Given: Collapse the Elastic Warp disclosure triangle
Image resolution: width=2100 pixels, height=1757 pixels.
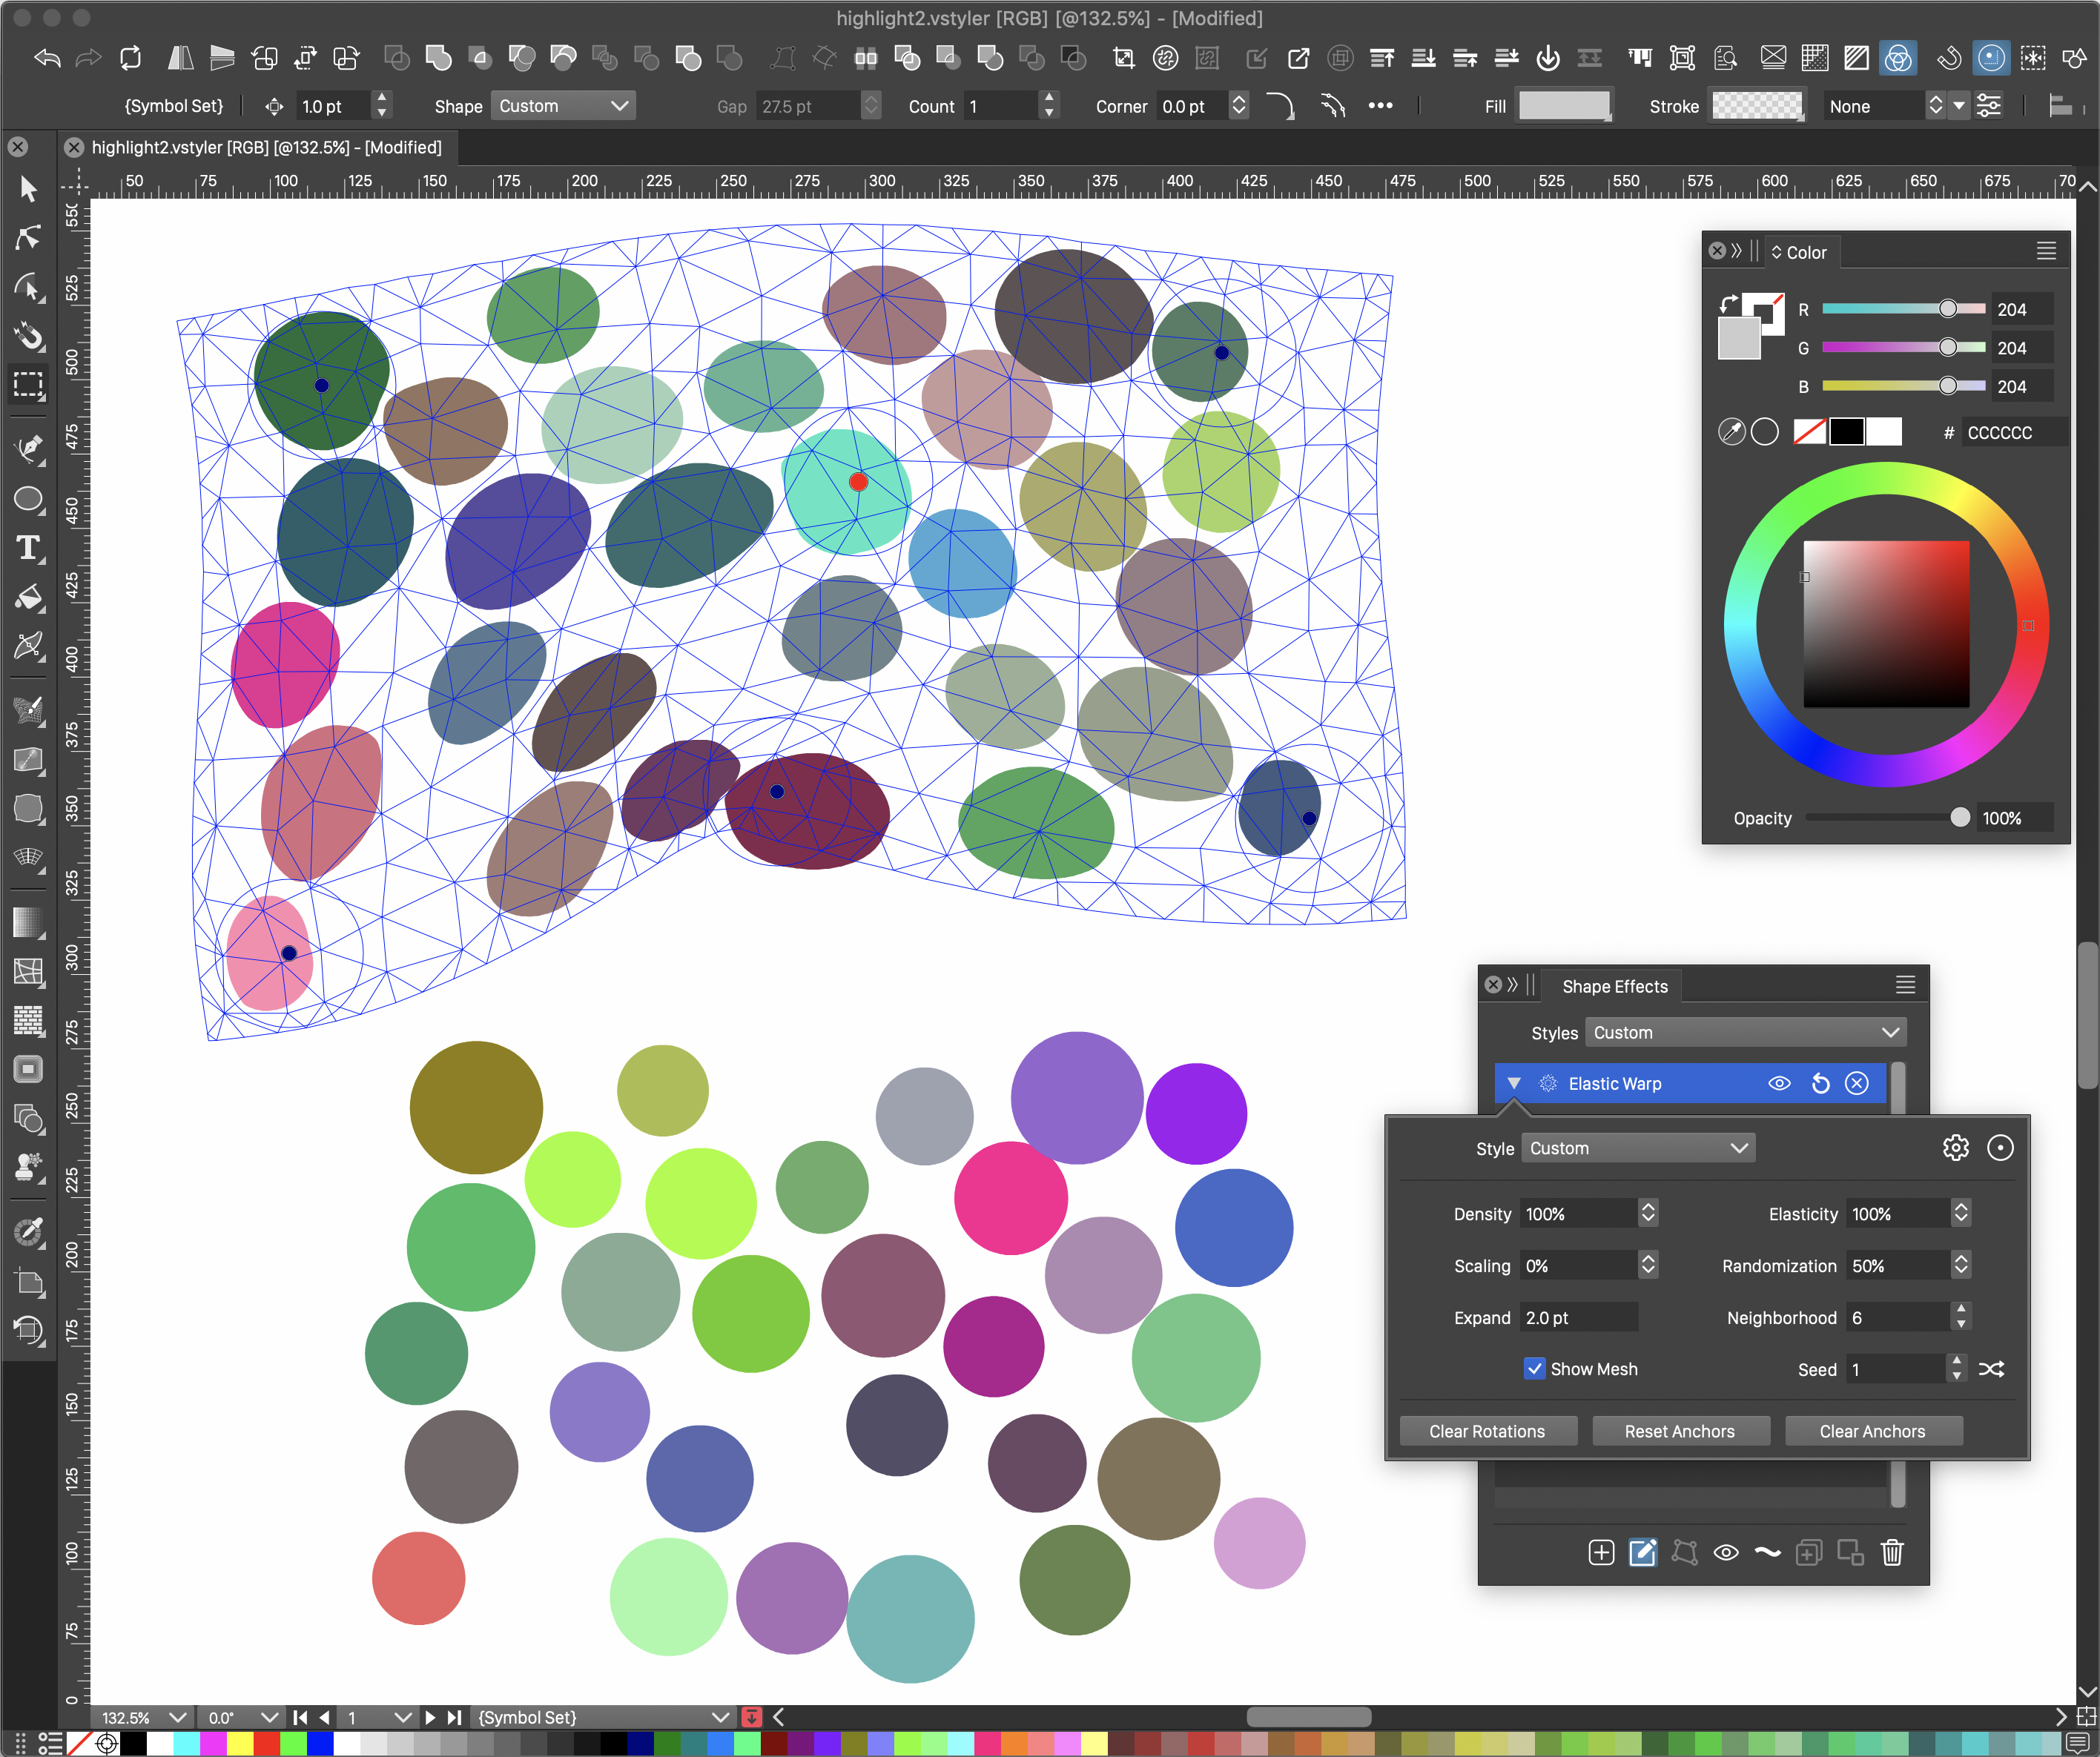Looking at the screenshot, I should (1514, 1084).
